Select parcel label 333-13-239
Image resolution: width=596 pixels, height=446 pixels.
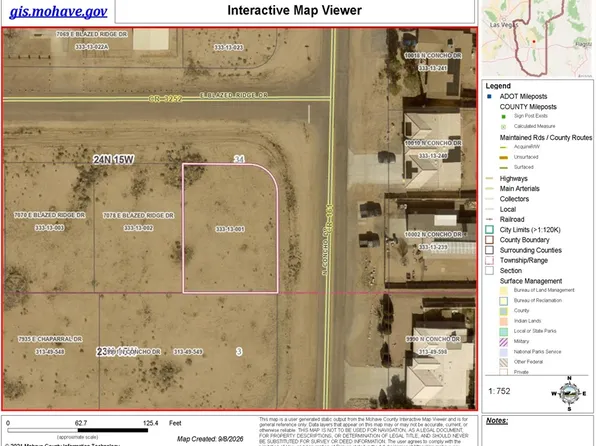(433, 247)
